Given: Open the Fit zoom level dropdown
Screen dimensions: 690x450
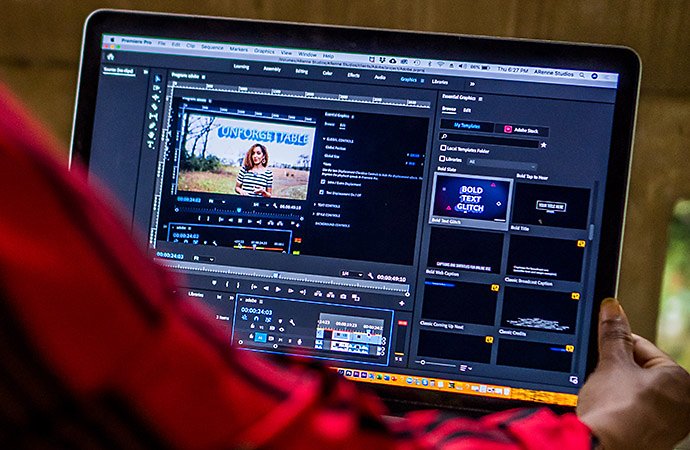Looking at the screenshot, I should click(x=204, y=258).
